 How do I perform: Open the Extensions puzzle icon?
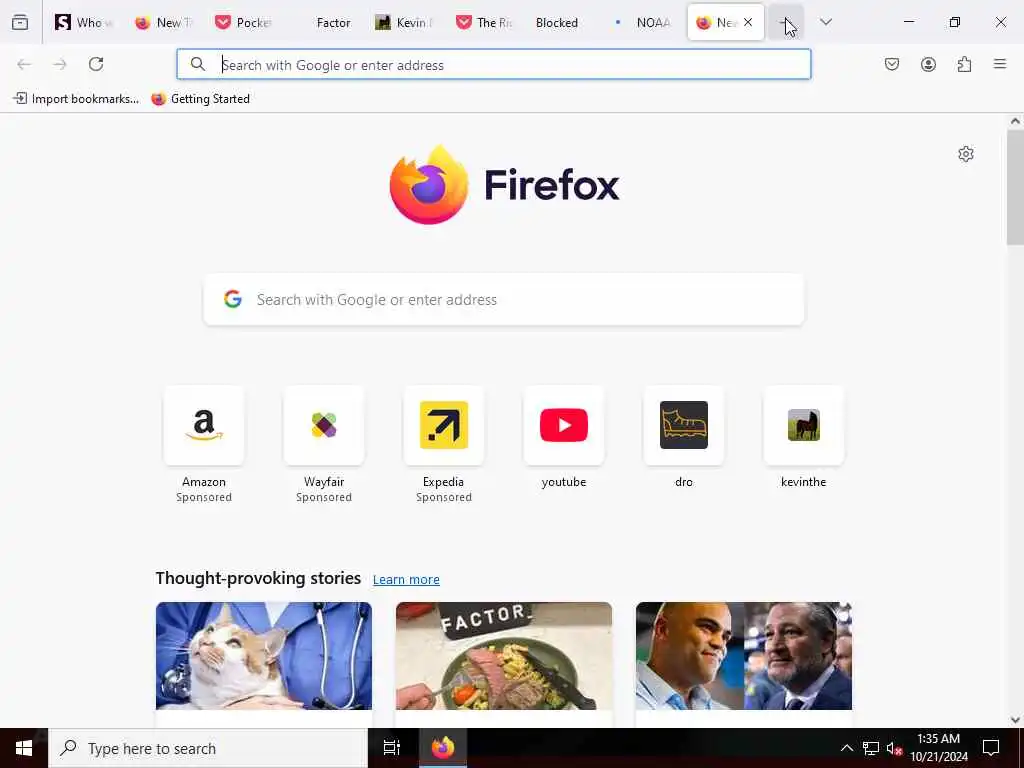[965, 64]
